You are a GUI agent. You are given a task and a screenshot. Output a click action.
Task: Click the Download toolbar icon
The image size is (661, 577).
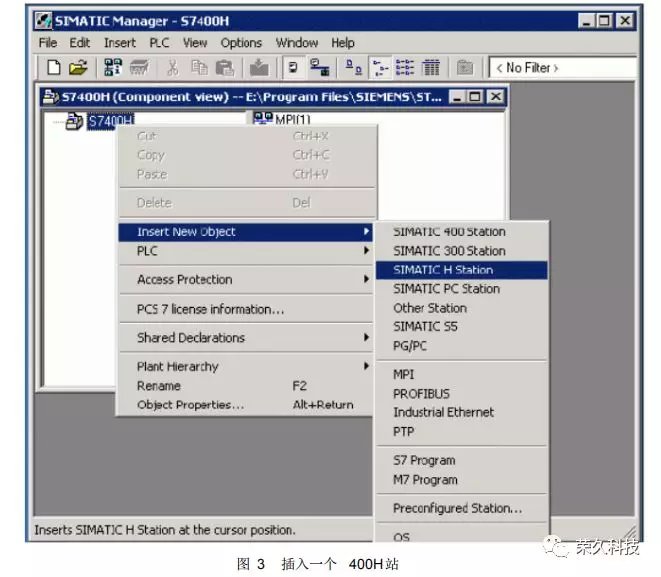point(258,68)
